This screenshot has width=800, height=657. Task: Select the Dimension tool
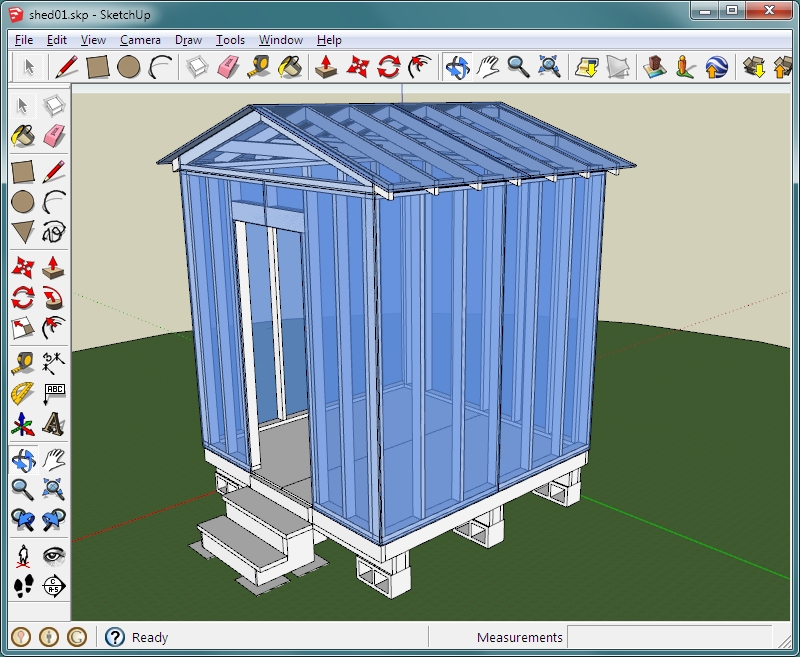point(54,363)
